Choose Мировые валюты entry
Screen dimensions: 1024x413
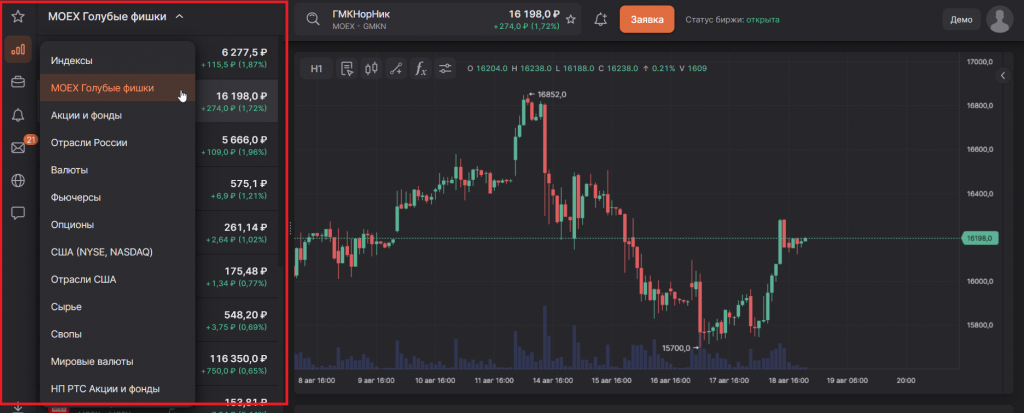tap(118, 361)
